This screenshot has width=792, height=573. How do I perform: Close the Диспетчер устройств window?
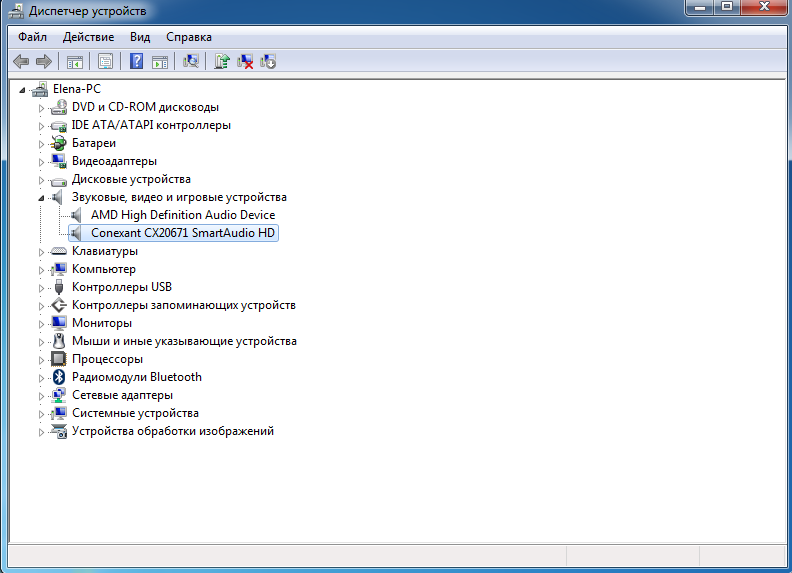pyautogui.click(x=765, y=7)
